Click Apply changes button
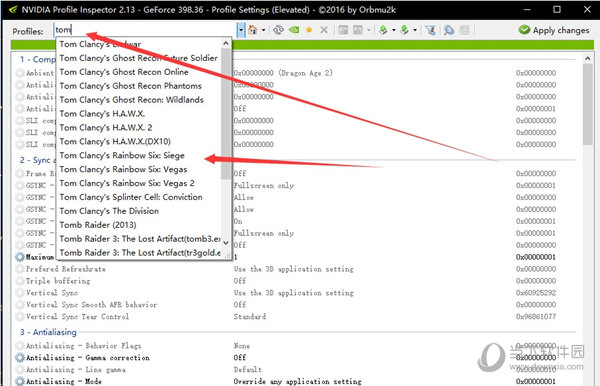This screenshot has height=386, width=600. click(554, 30)
